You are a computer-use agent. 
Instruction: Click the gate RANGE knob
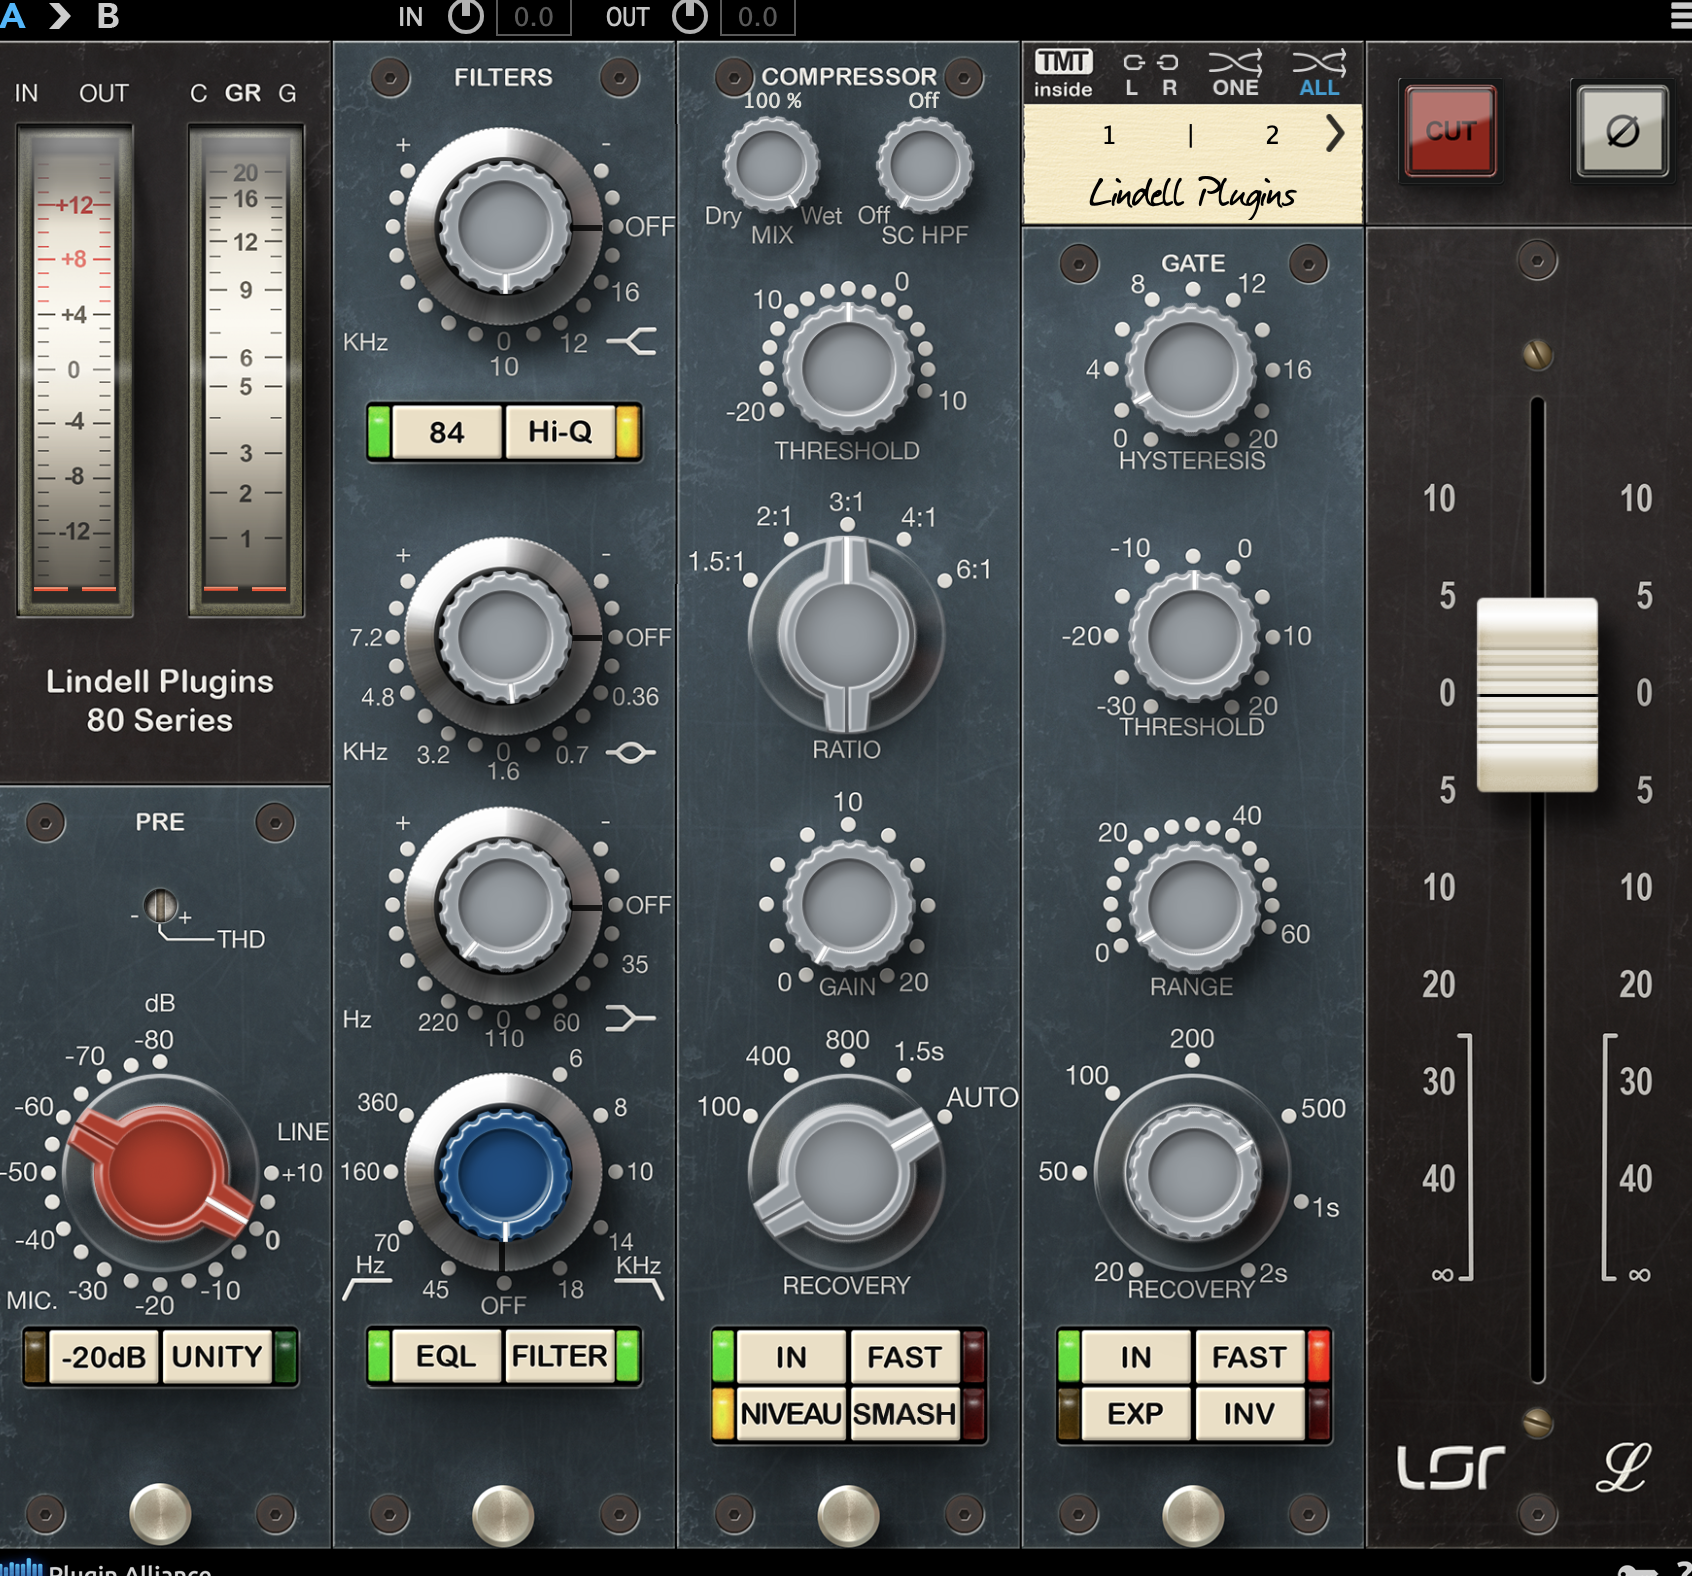(1192, 906)
